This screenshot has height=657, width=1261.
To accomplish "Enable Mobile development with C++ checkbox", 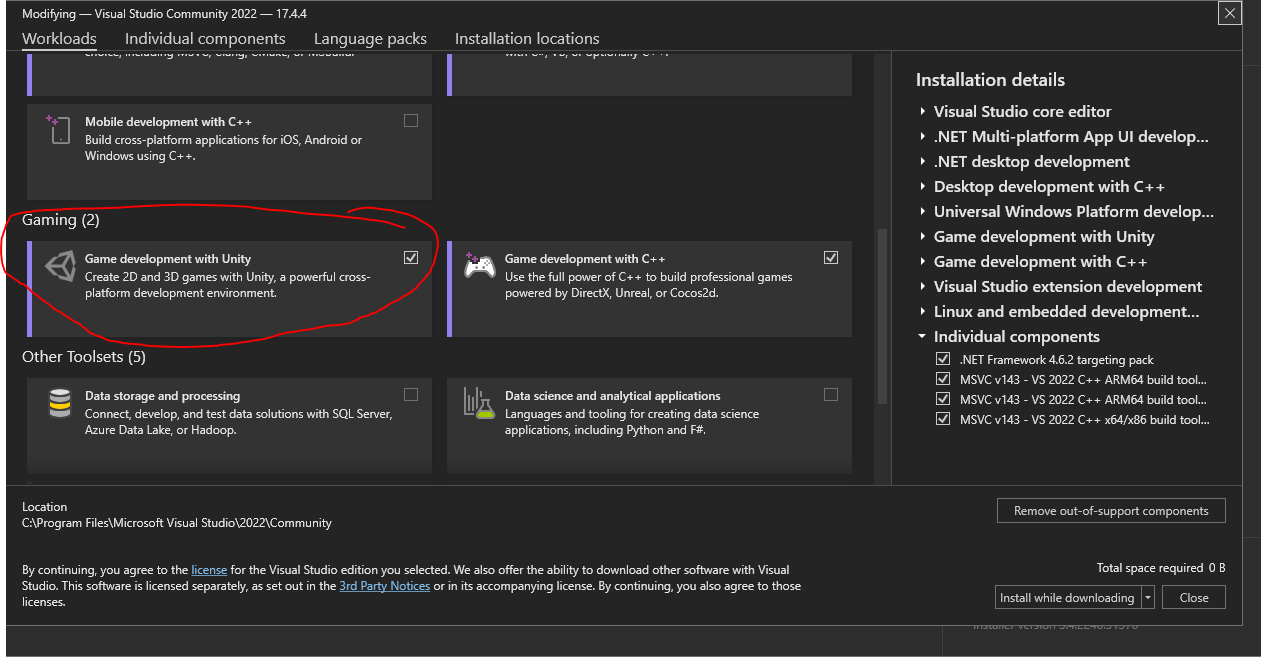I will pos(411,121).
